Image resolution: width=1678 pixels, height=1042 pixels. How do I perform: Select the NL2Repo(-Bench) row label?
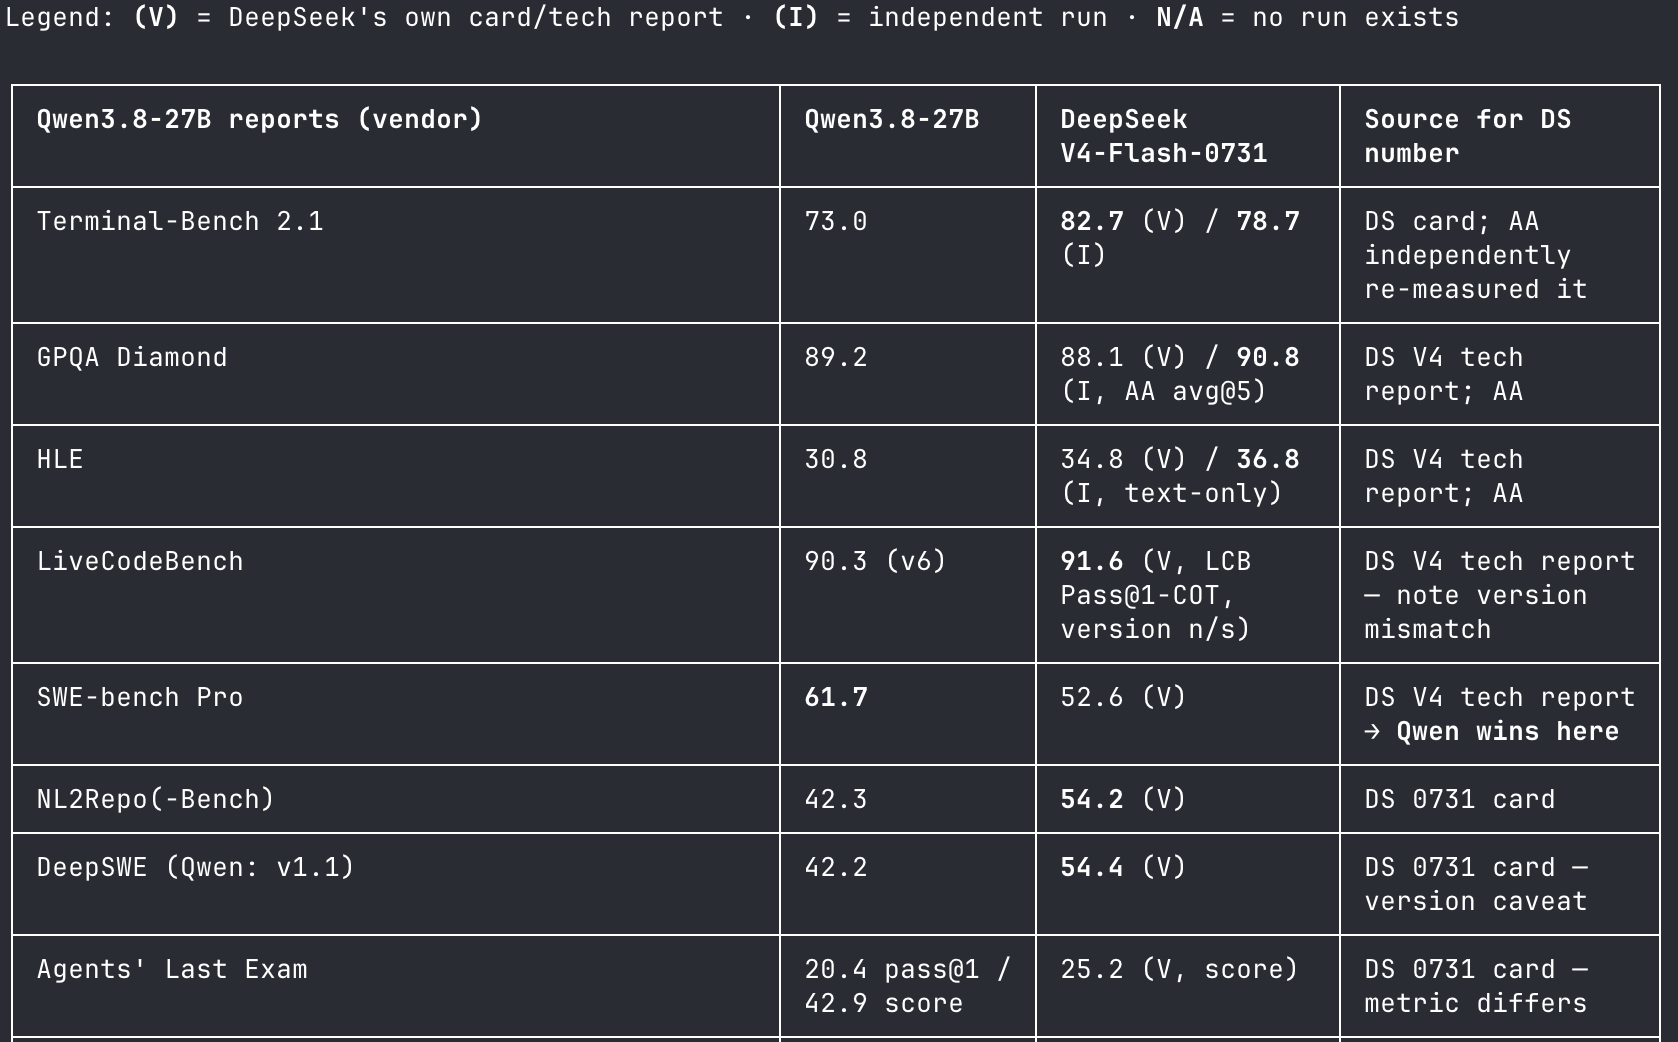click(x=155, y=799)
